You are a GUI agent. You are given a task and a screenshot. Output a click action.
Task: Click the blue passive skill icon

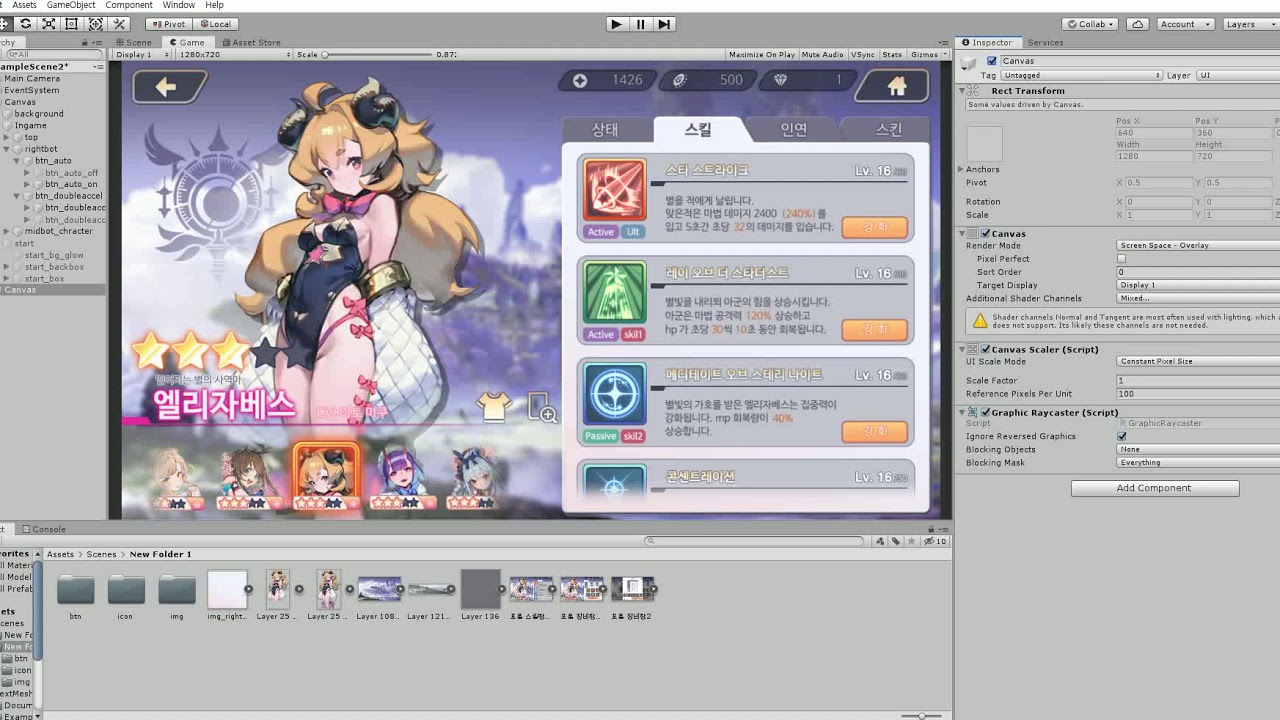point(614,395)
